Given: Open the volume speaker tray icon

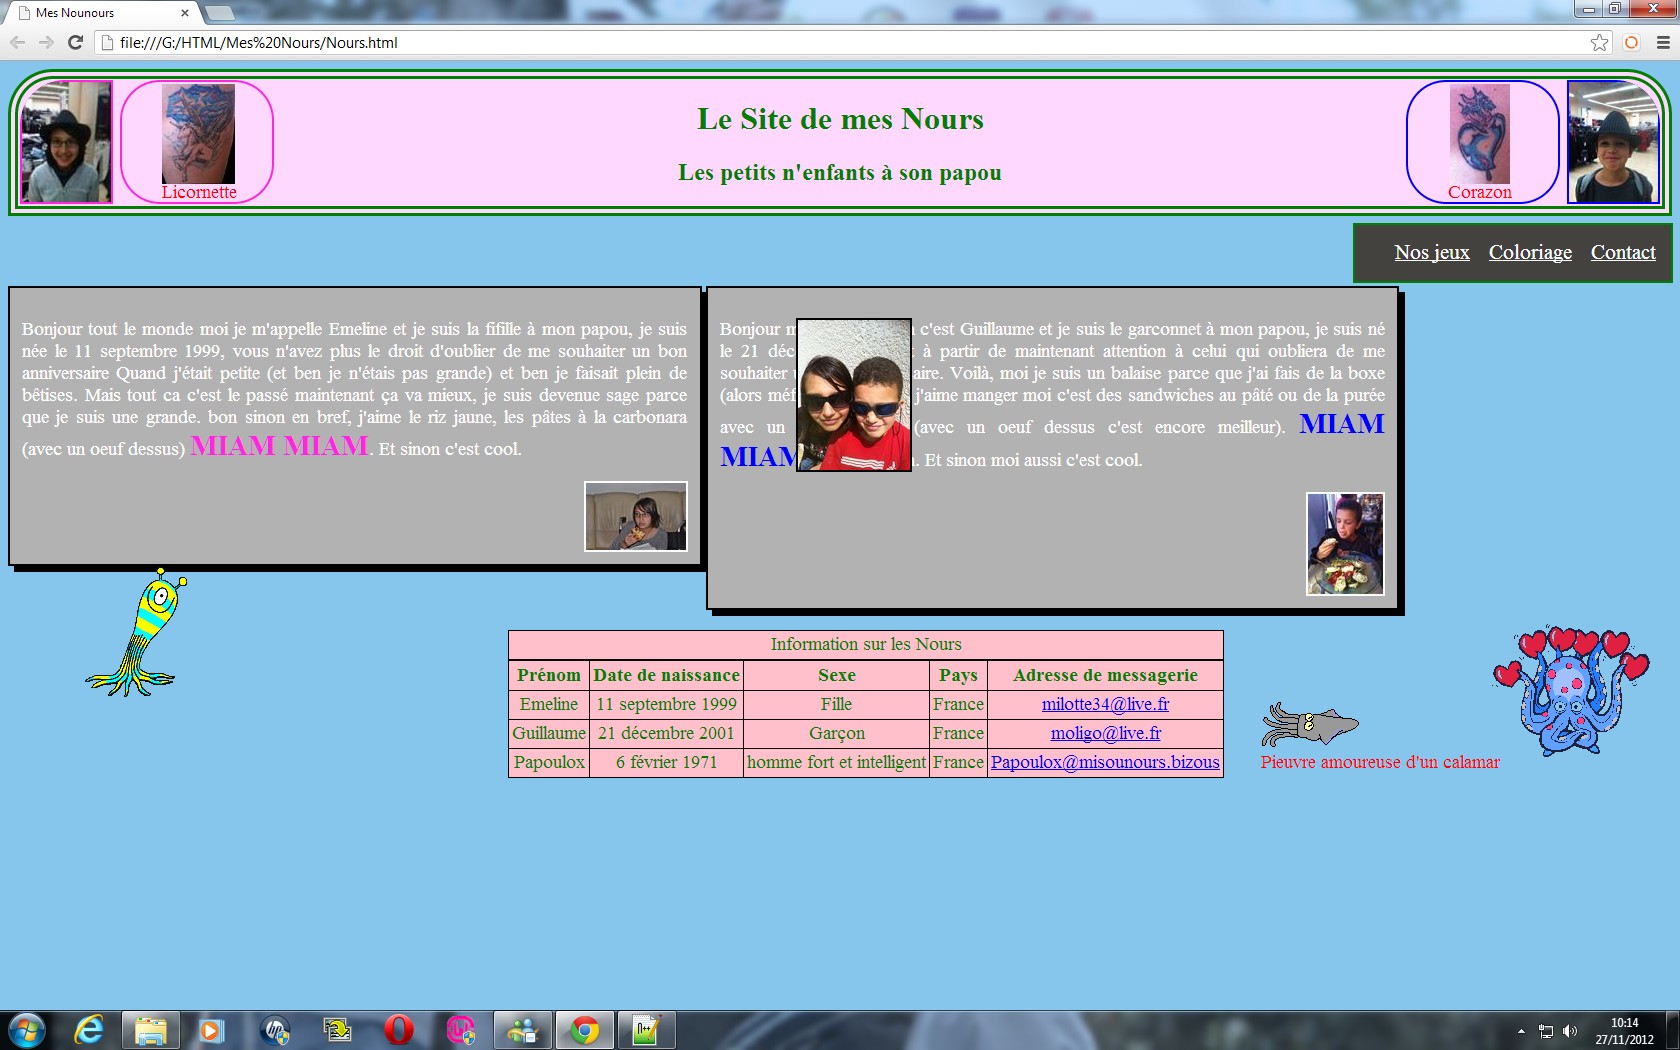Looking at the screenshot, I should pos(1570,1031).
